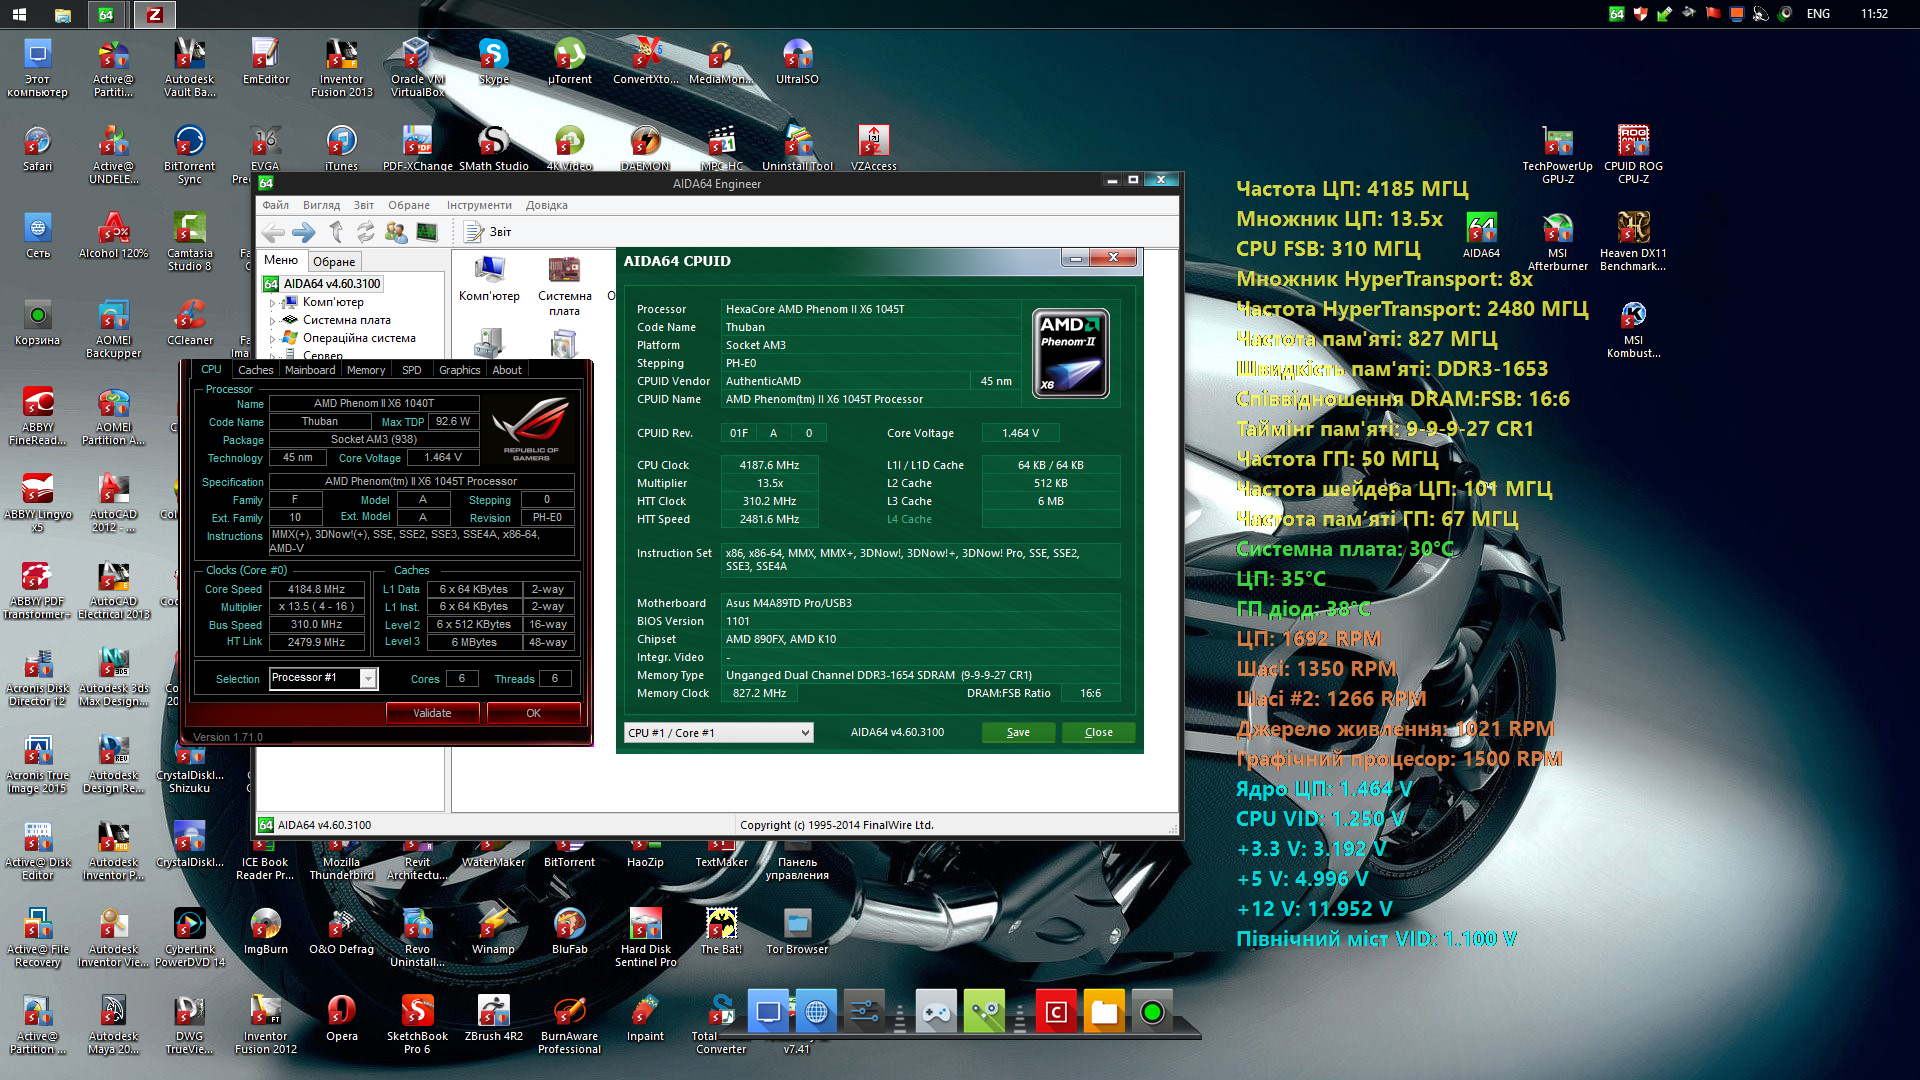Switch to the Memory tab in CPU-Z

[366, 370]
